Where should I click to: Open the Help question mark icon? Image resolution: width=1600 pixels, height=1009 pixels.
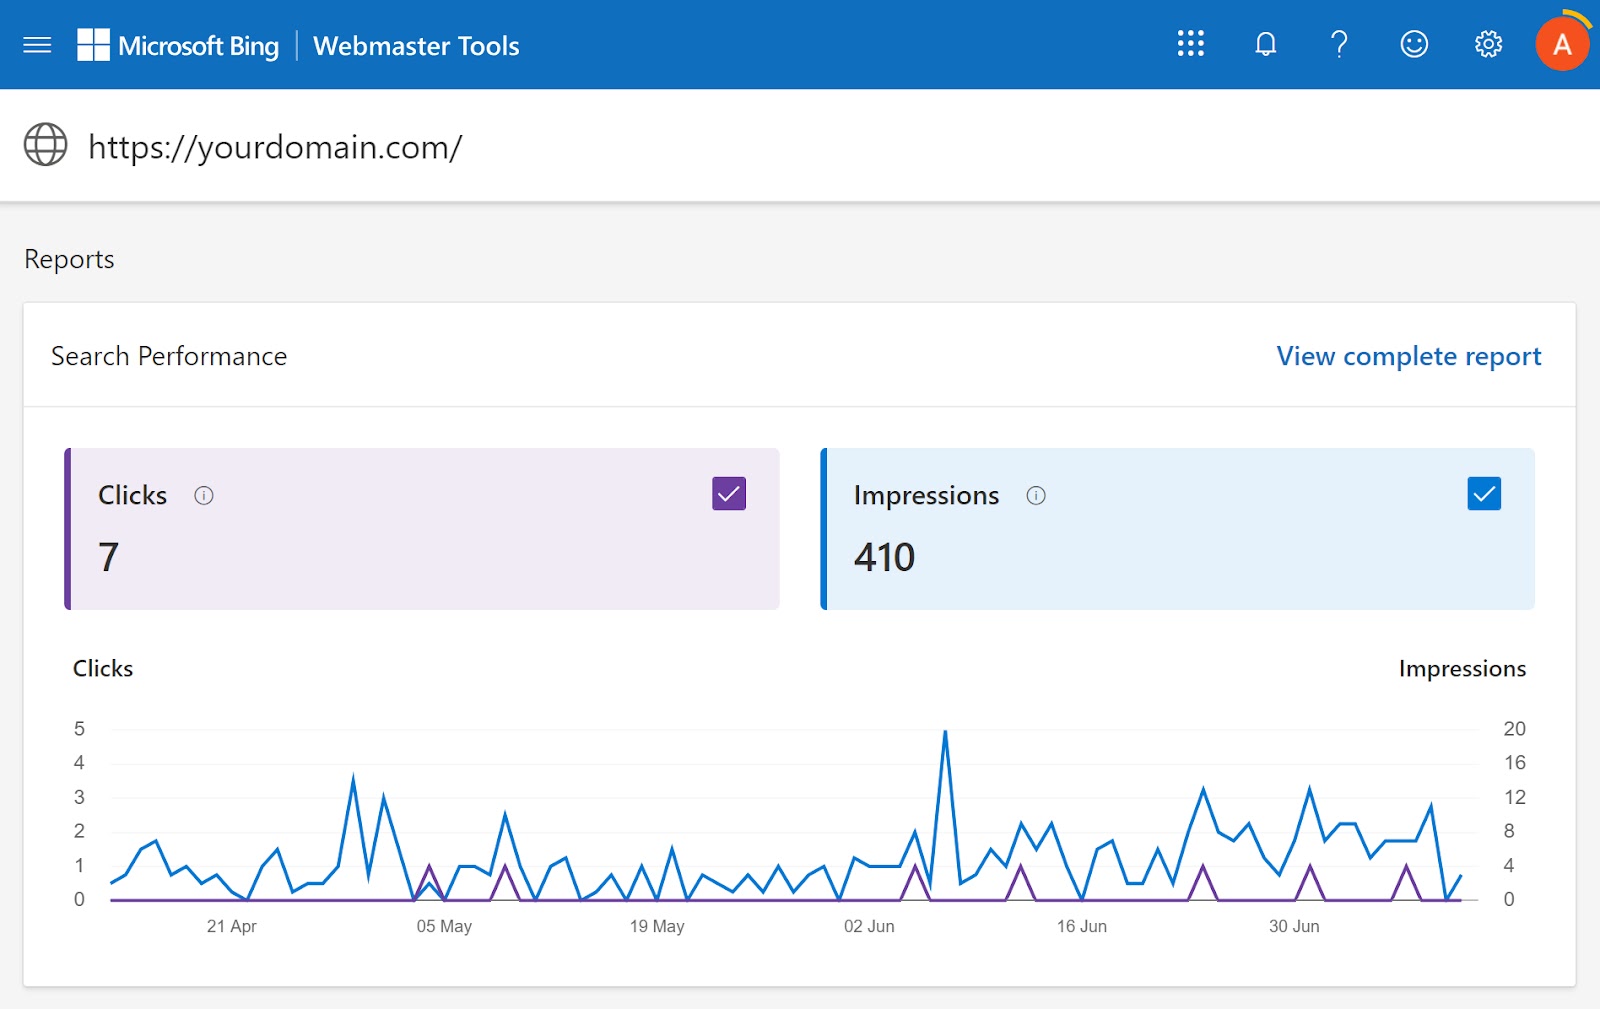(x=1339, y=44)
